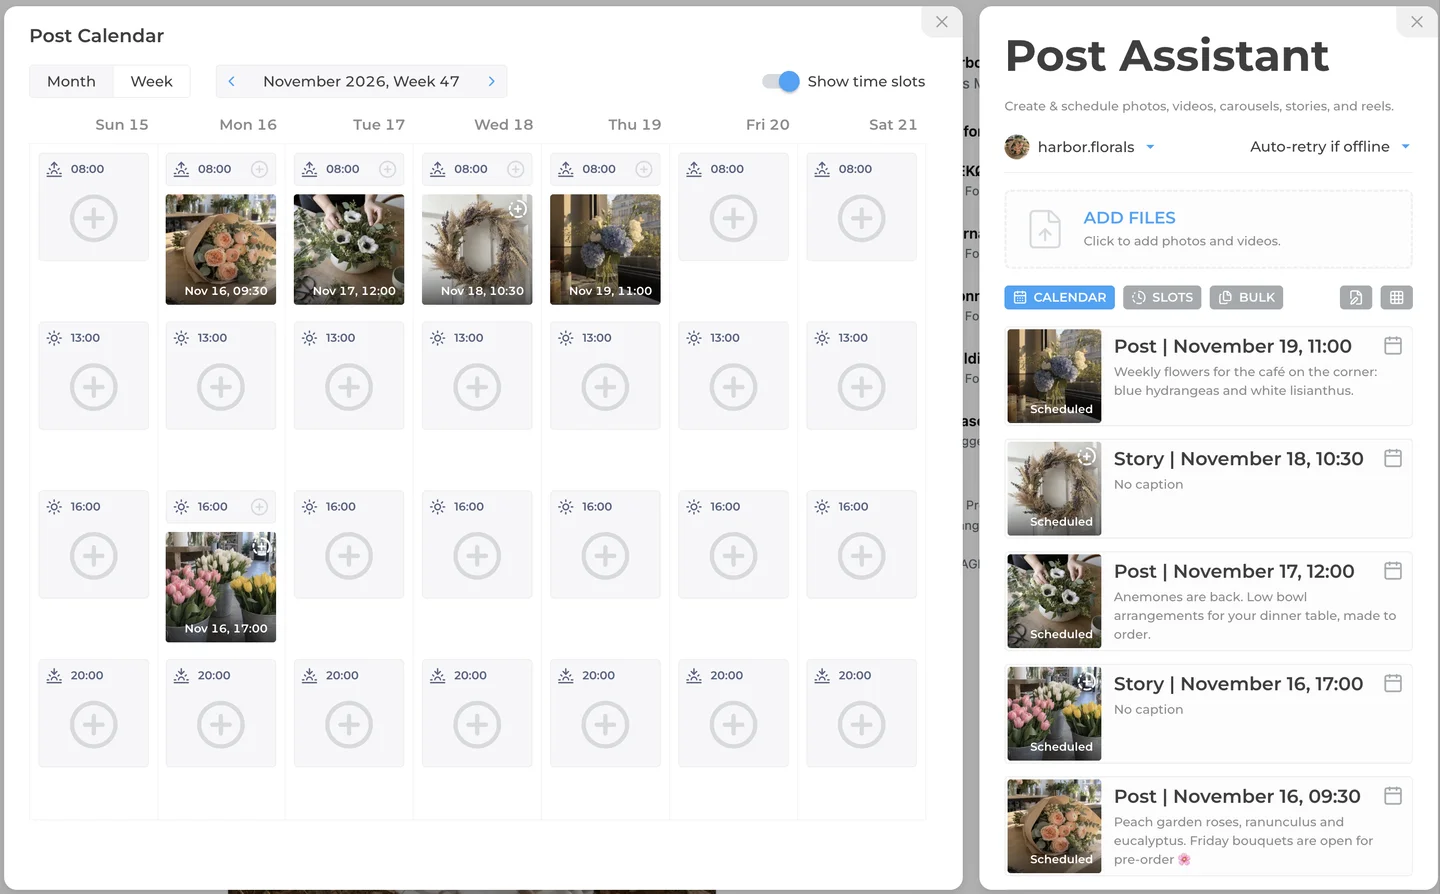1440x894 pixels.
Task: Open Nov 19, 11:00 hydrangea thumbnail in calendar
Action: pyautogui.click(x=605, y=249)
